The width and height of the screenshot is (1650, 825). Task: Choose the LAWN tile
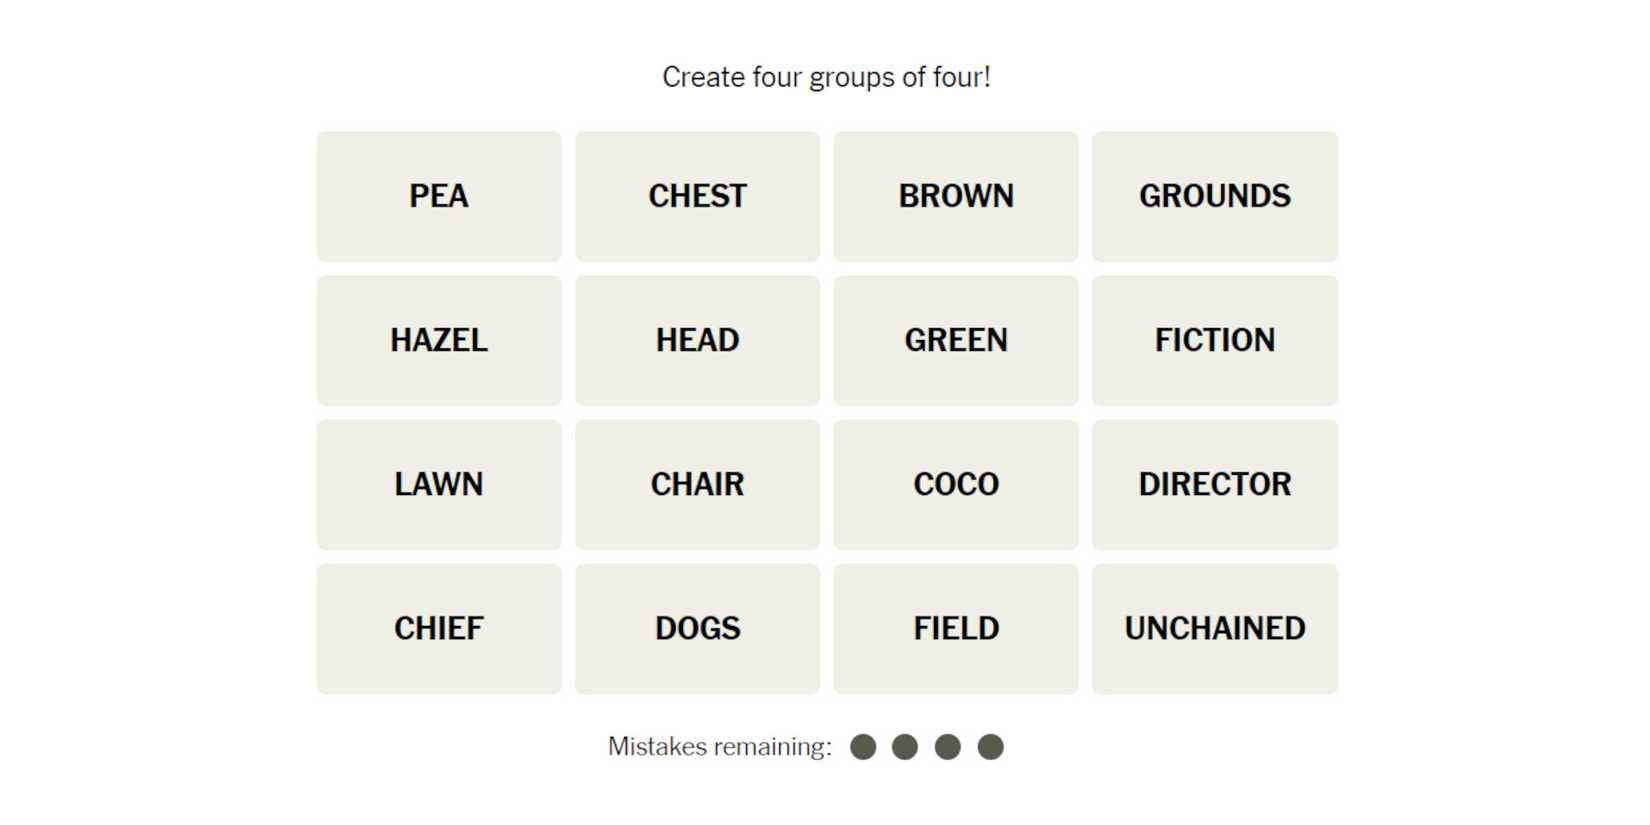click(438, 484)
